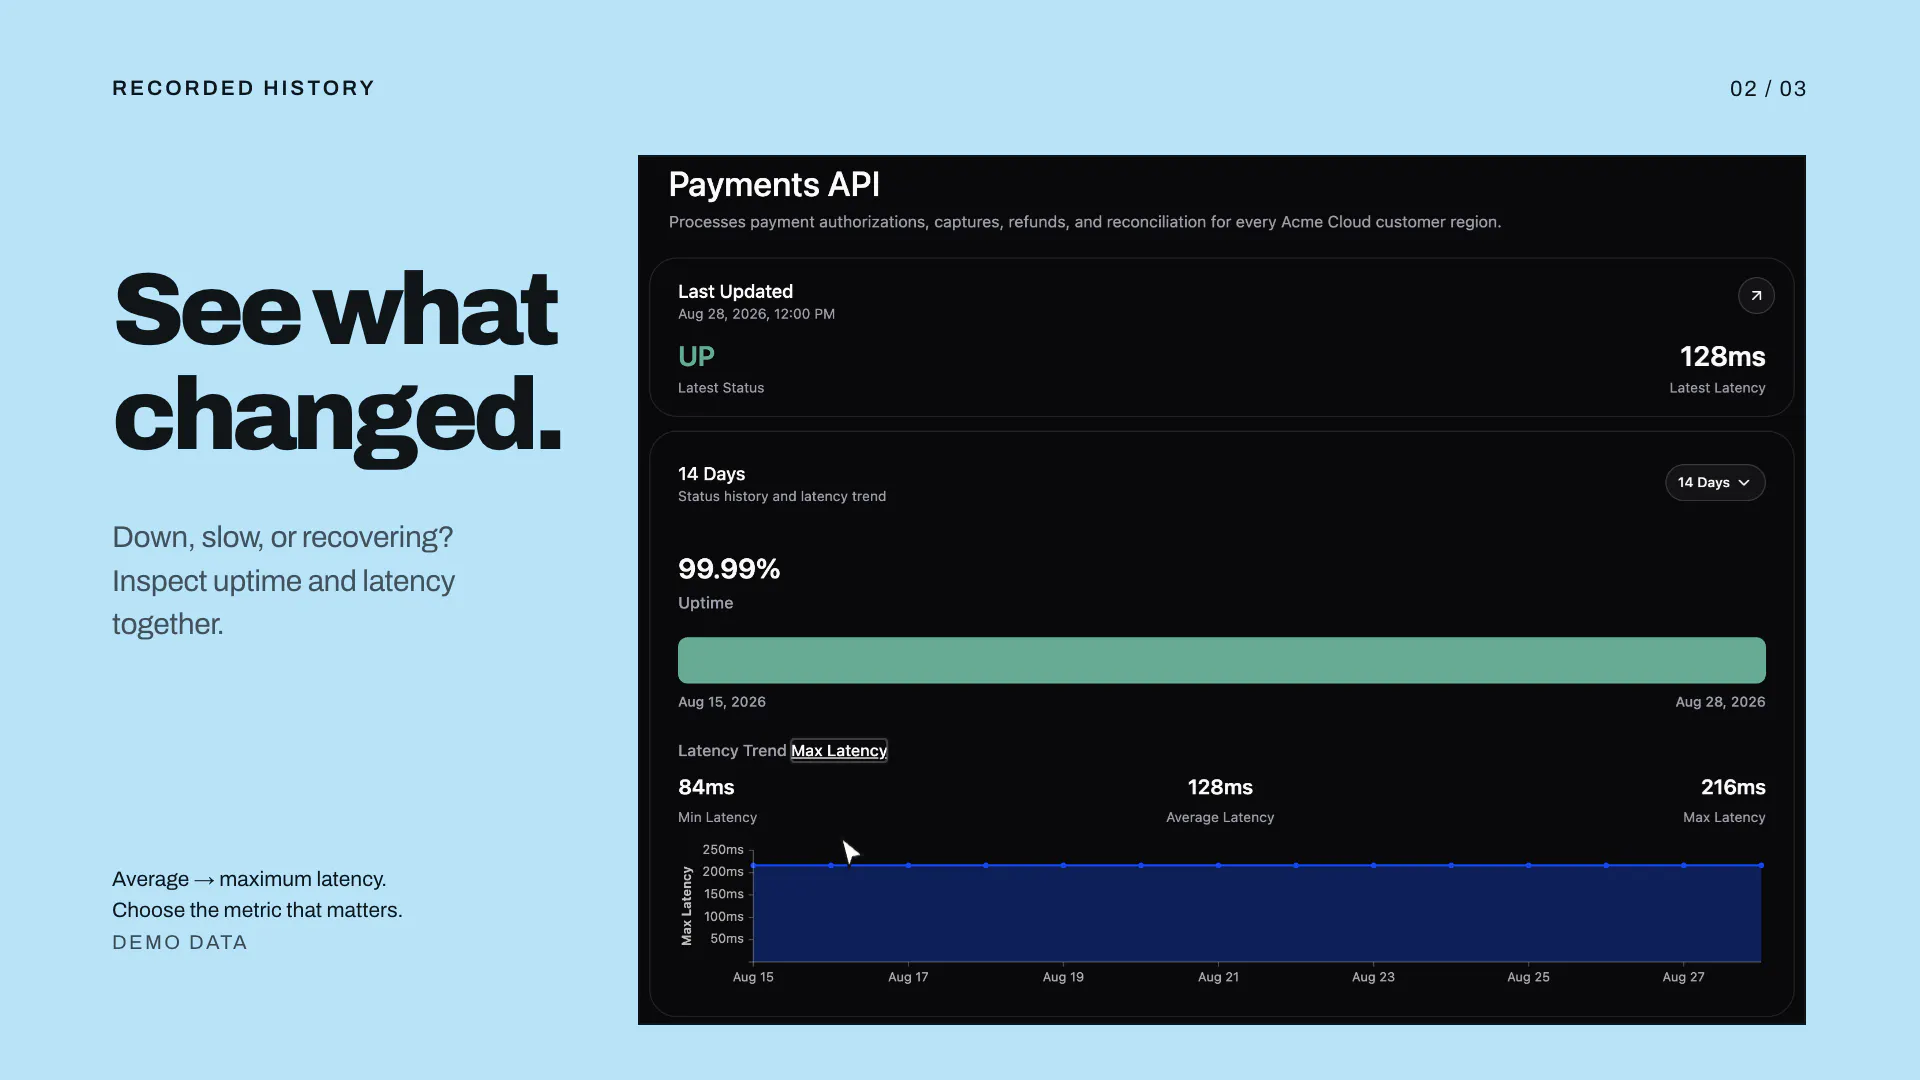The width and height of the screenshot is (1920, 1080).
Task: Select the Aug 17 point on latency chart
Action: click(x=908, y=865)
